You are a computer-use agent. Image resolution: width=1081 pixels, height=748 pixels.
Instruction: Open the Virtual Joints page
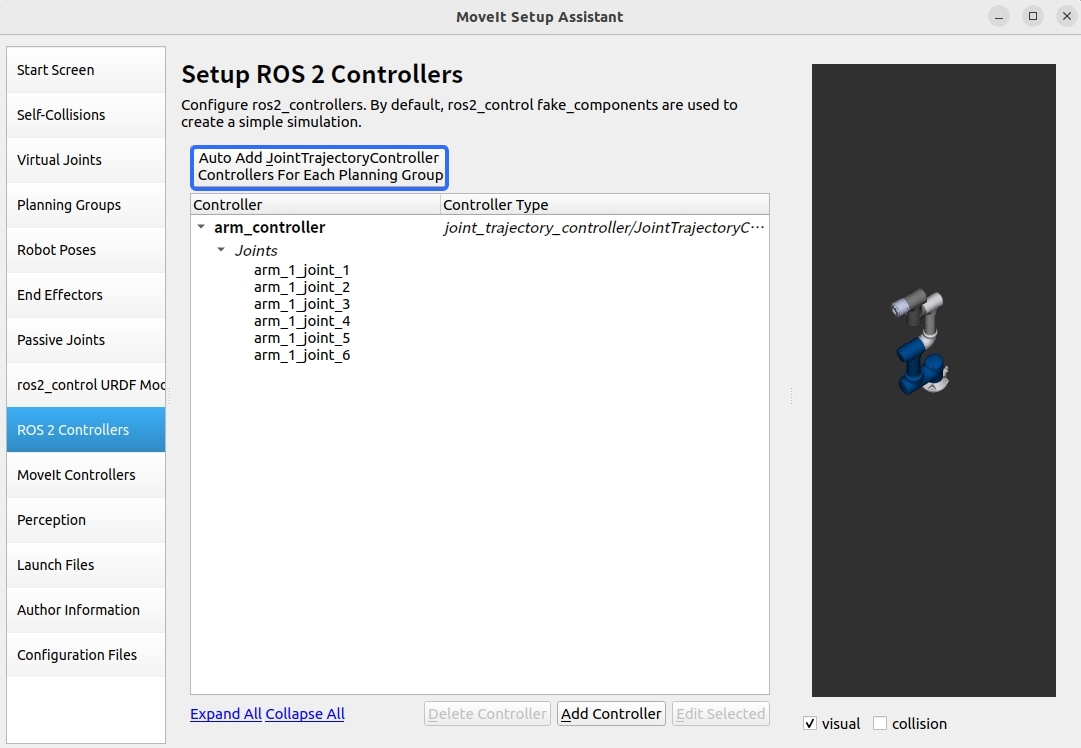pos(85,160)
